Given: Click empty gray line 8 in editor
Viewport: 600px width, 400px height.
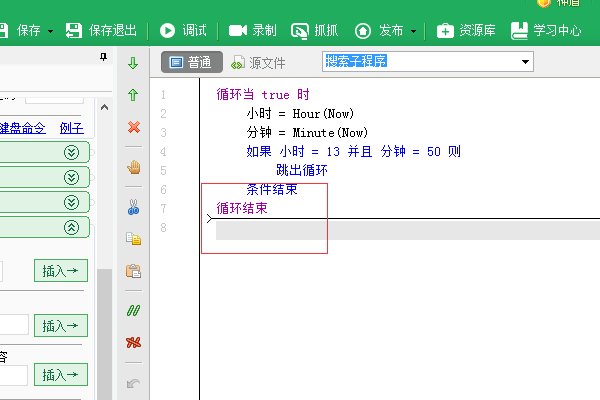Looking at the screenshot, I should pos(408,231).
